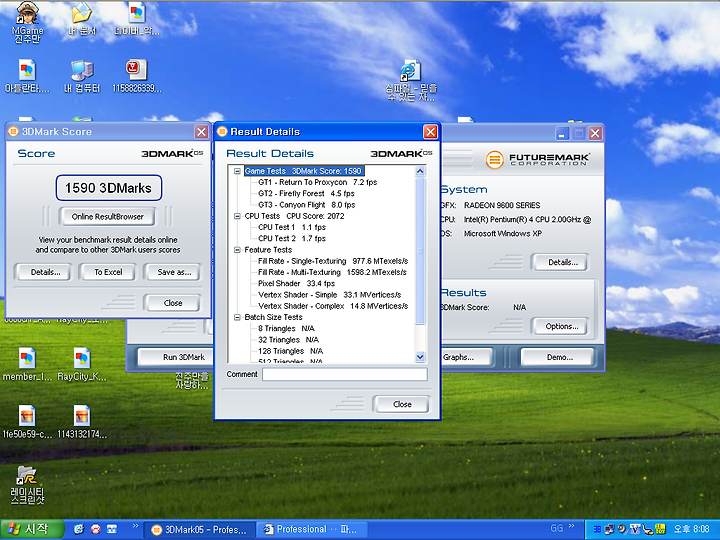Click the '1590 3DMarks' score box

109,188
